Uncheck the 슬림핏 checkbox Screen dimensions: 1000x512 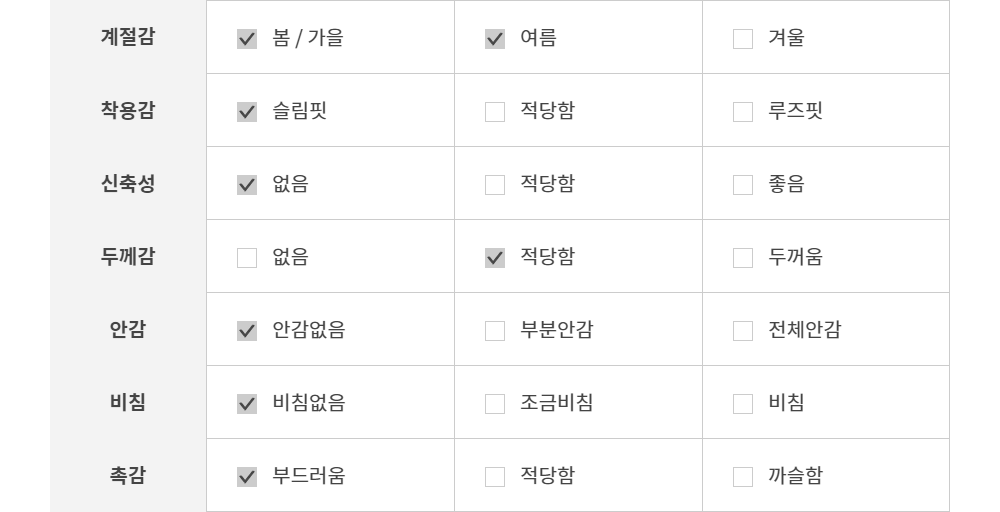point(247,112)
